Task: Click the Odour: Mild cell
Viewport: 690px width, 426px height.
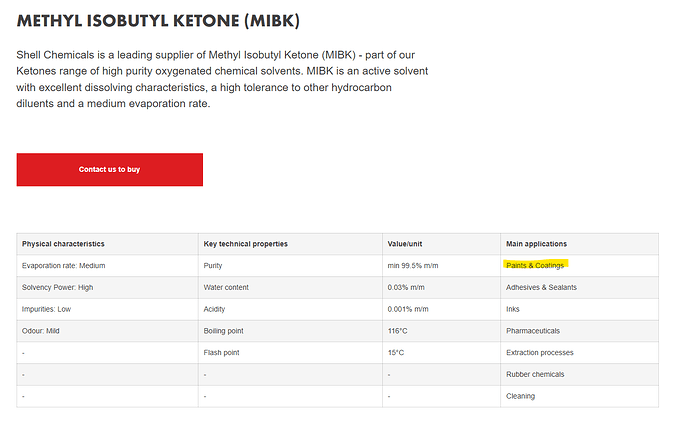Action: pyautogui.click(x=41, y=331)
